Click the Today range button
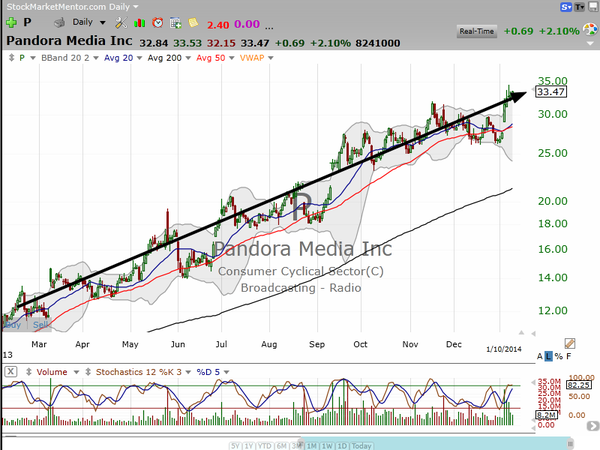The width and height of the screenshot is (600, 450). point(361,446)
